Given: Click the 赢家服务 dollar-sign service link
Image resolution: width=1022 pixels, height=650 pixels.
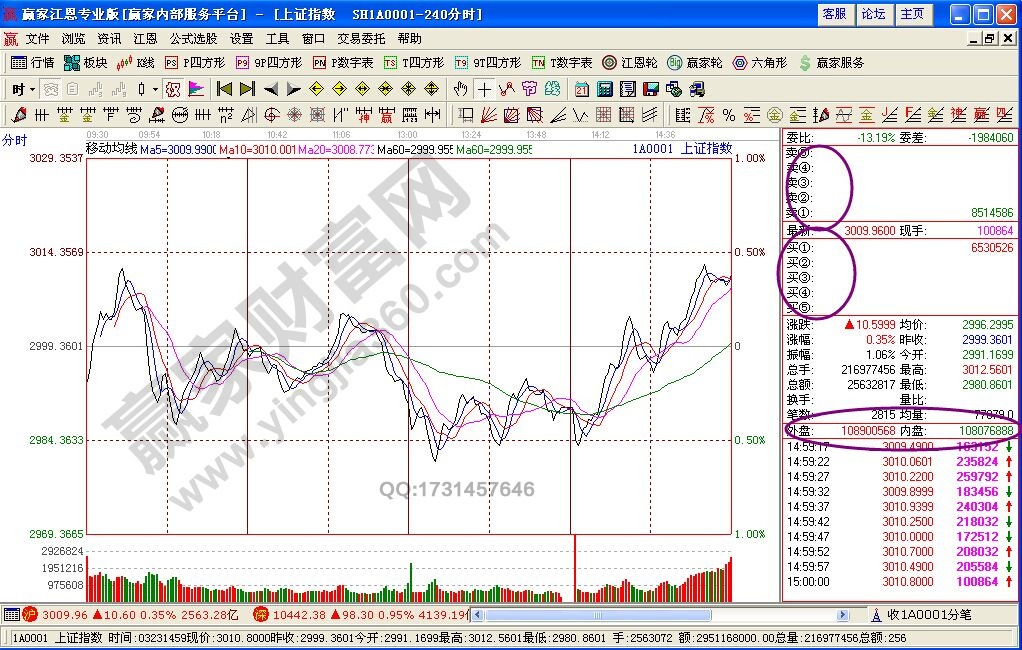Looking at the screenshot, I should coord(832,62).
